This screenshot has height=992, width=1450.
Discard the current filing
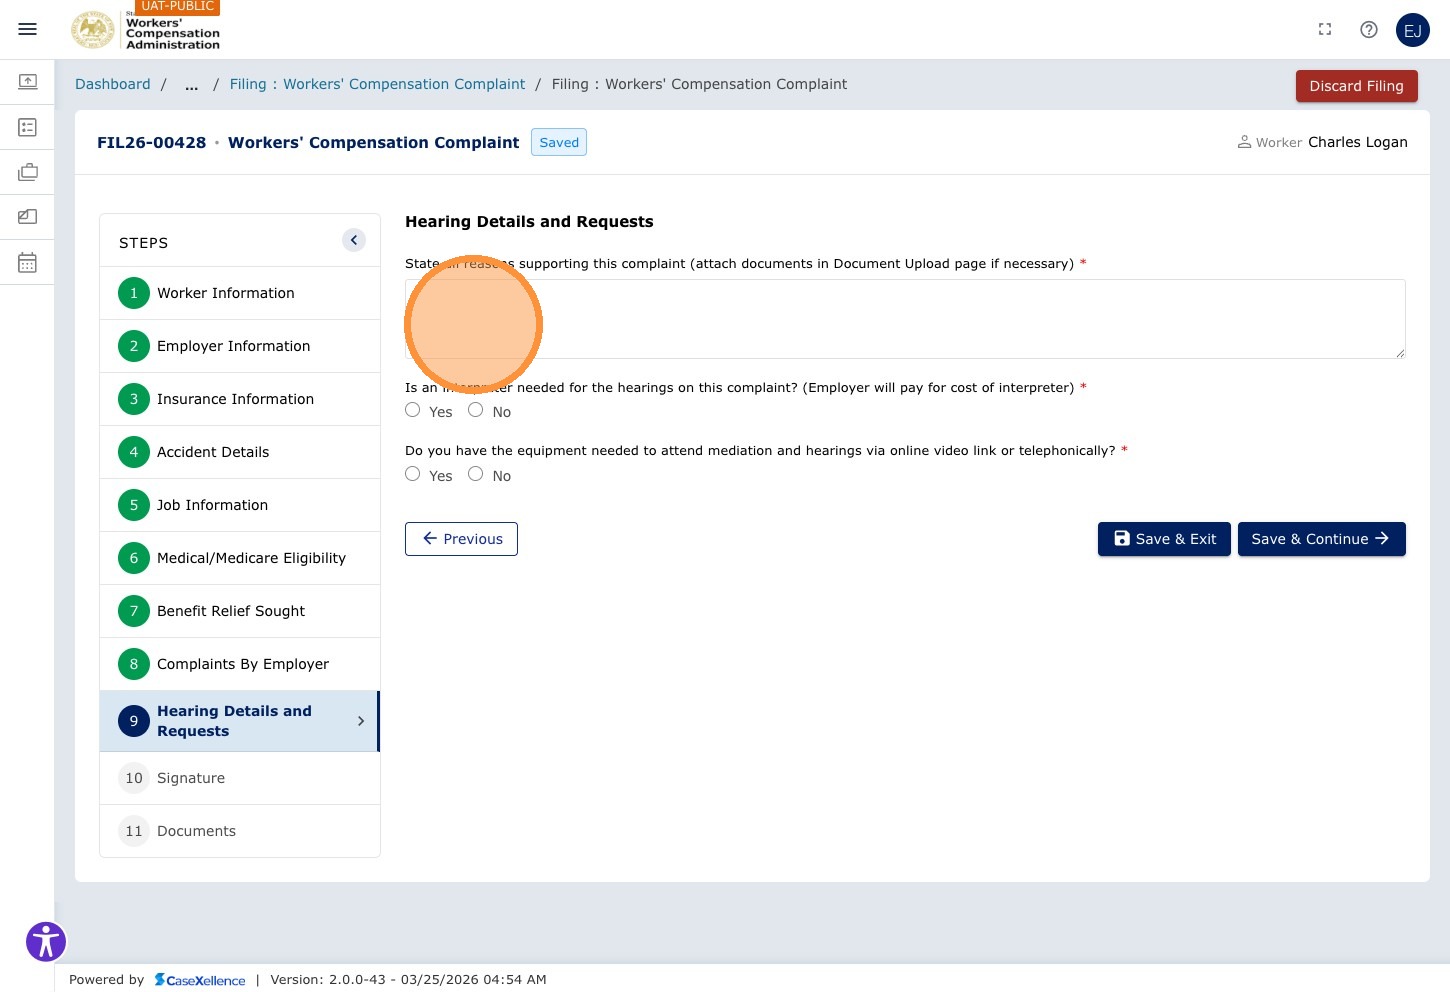coord(1357,86)
